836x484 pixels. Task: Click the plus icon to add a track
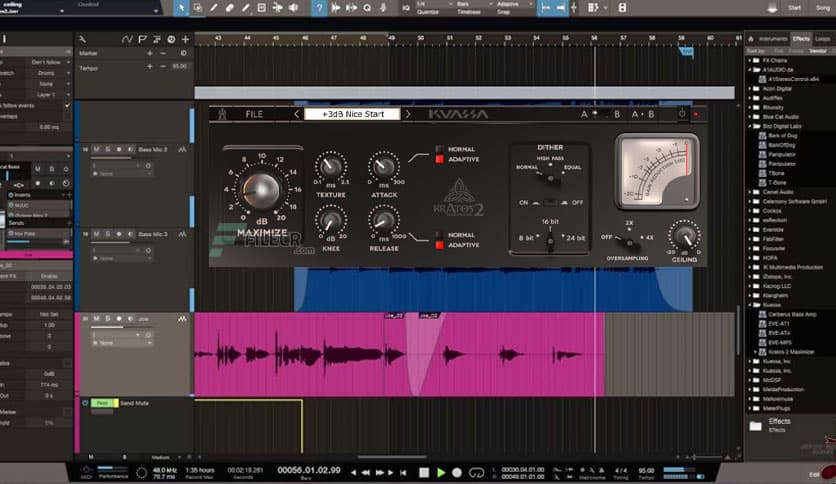(186, 39)
